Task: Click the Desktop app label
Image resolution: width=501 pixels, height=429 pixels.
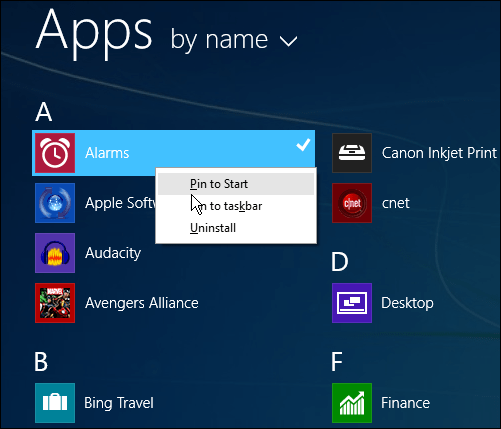Action: tap(407, 303)
